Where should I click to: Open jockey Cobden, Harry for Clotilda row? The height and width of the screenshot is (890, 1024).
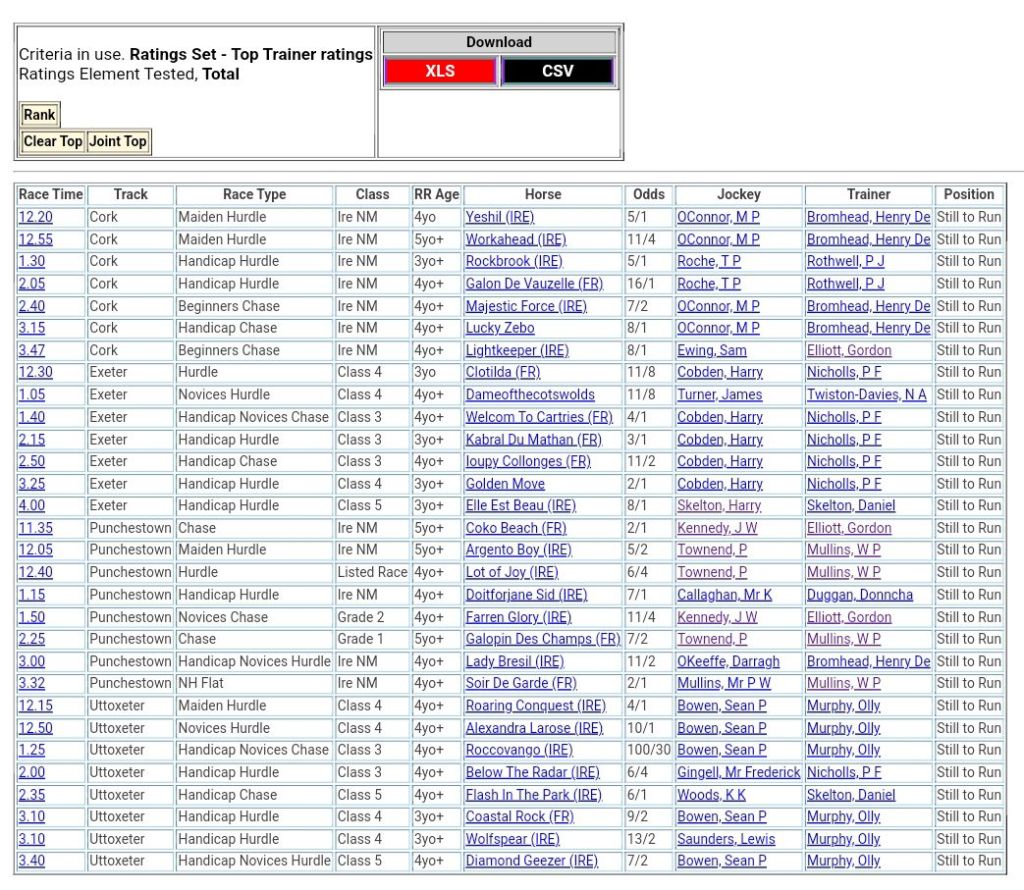(x=719, y=372)
